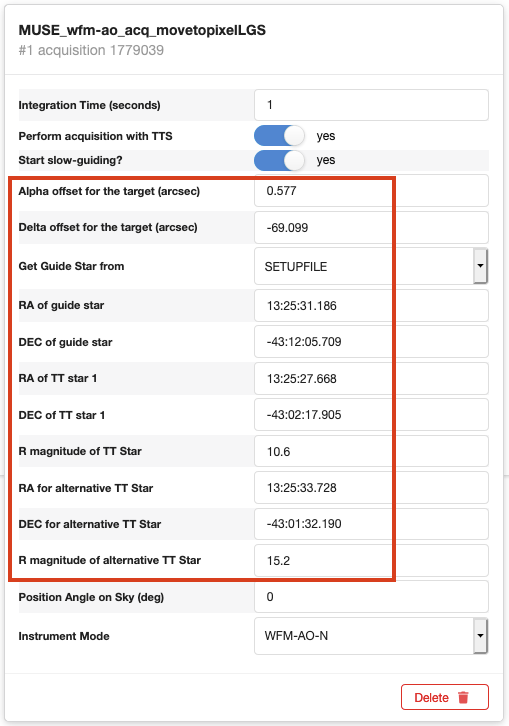Click Position Angle on Sky input field
Viewport: 509px width, 726px height.
click(371, 596)
